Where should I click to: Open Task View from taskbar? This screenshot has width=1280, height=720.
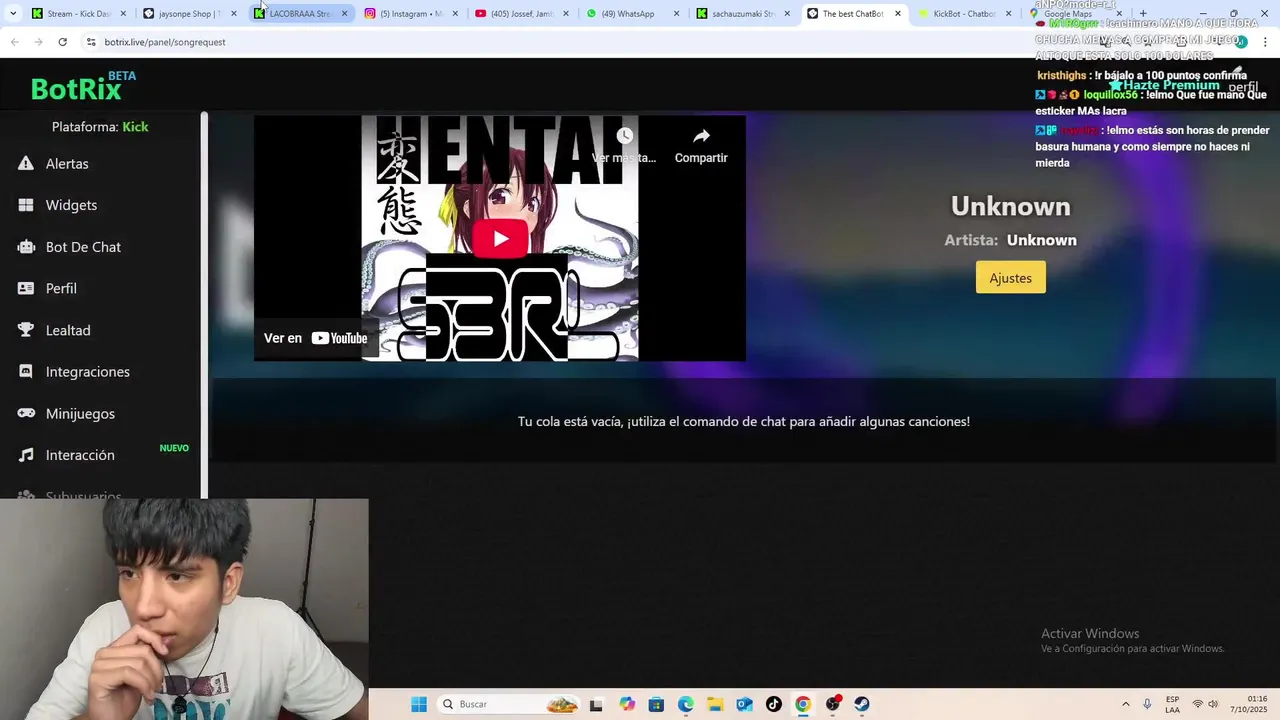tap(596, 704)
